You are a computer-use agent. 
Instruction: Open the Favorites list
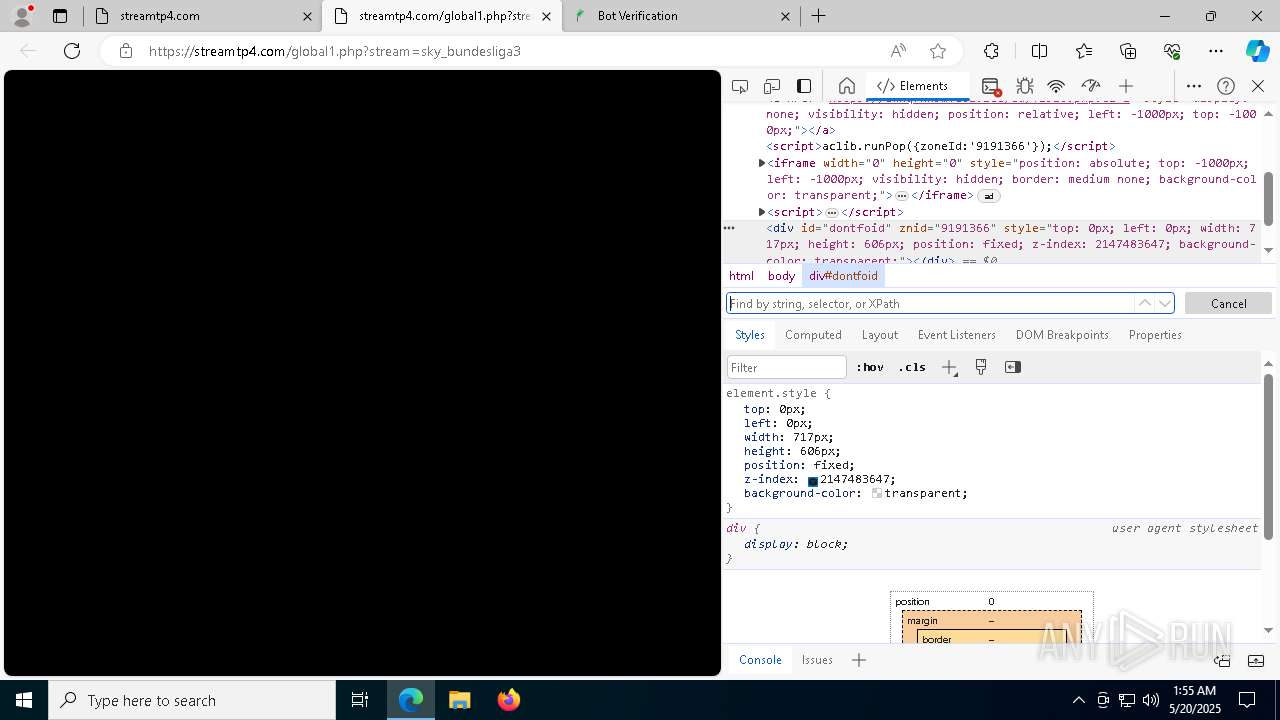1084,51
